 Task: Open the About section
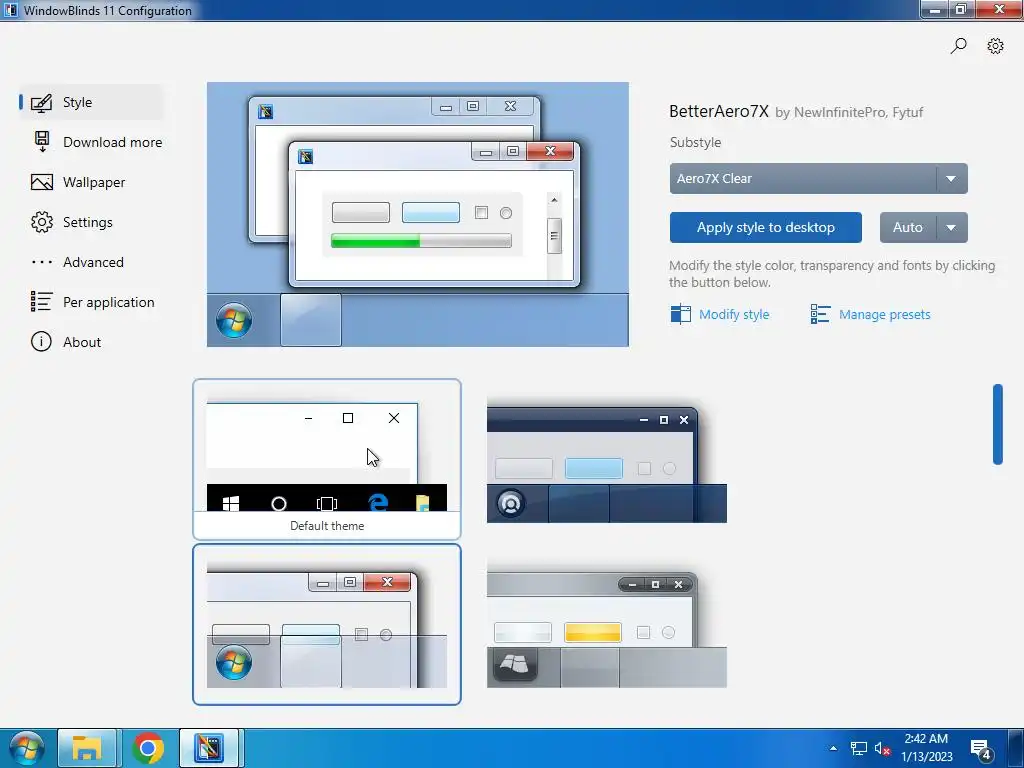coord(91,342)
